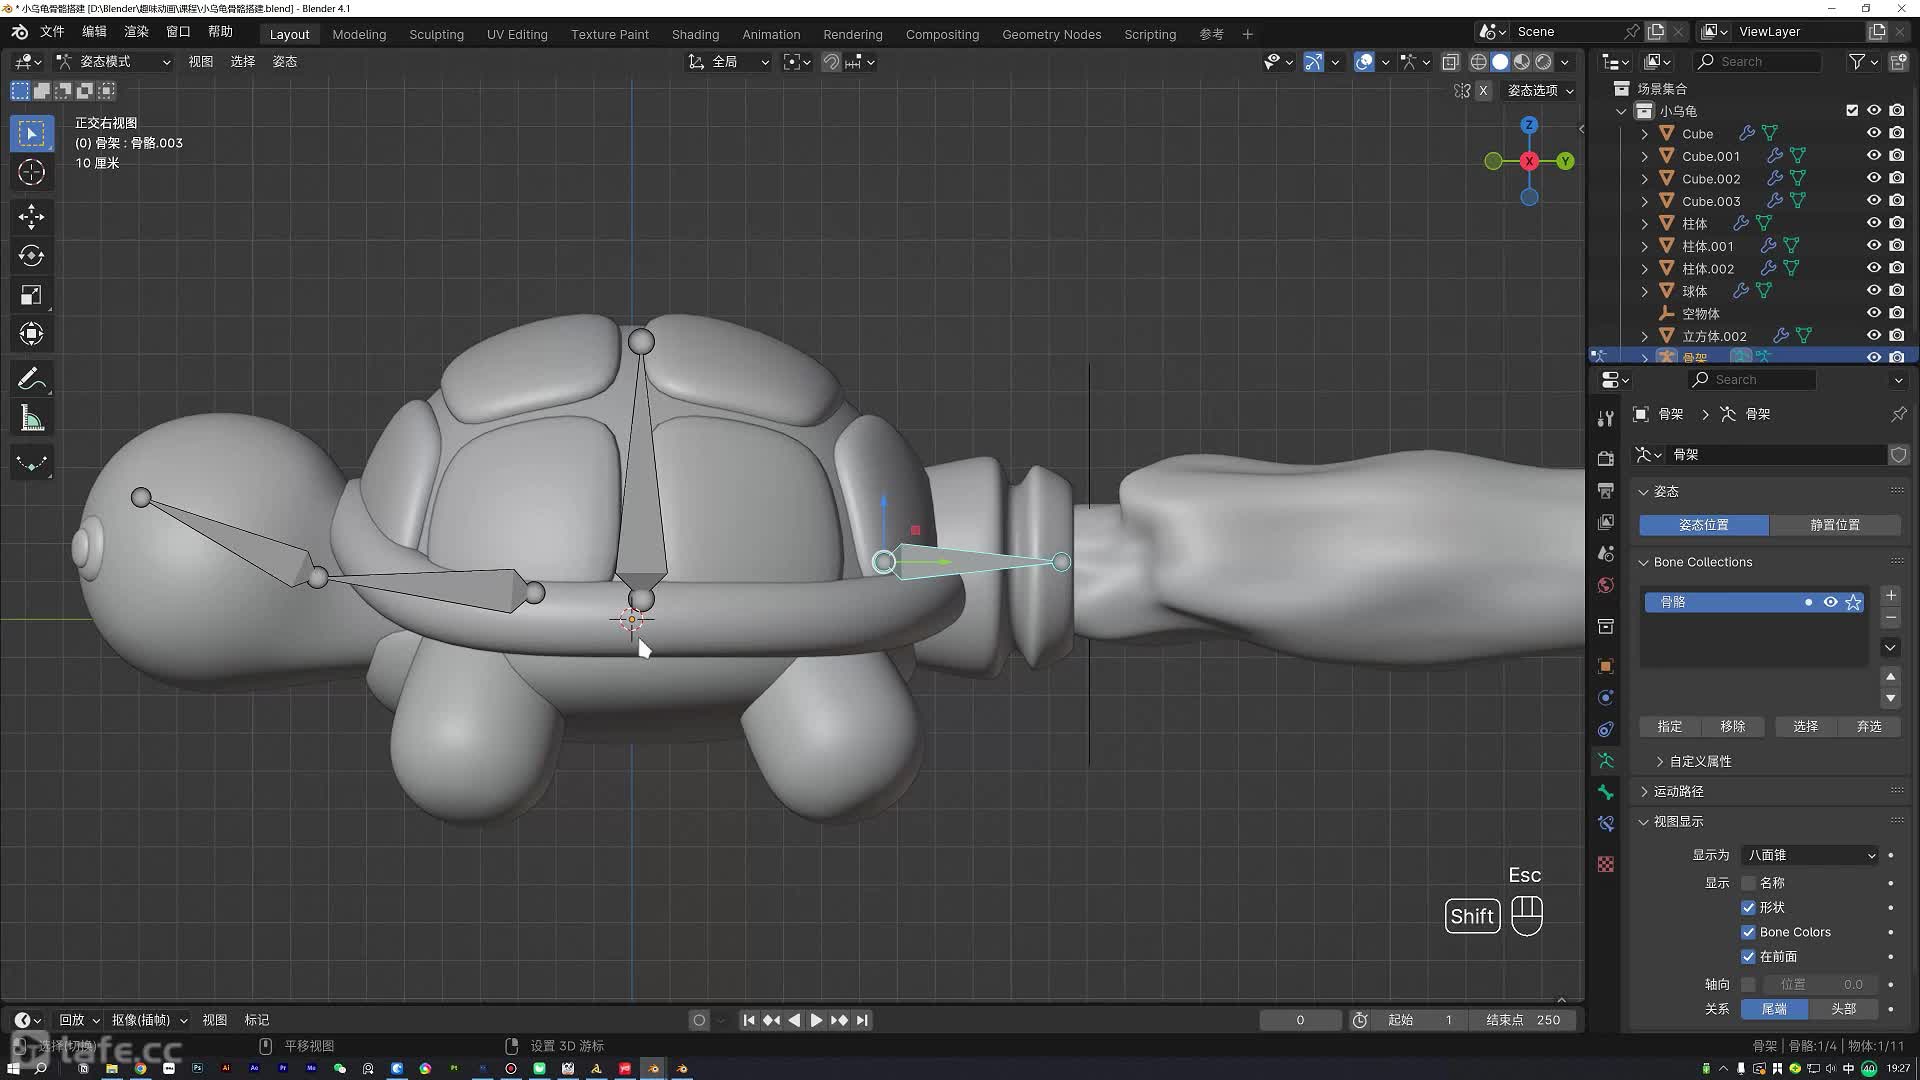Uncheck the 小乌龟 collection exclude checkbox
This screenshot has height=1080, width=1920.
pyautogui.click(x=1851, y=111)
